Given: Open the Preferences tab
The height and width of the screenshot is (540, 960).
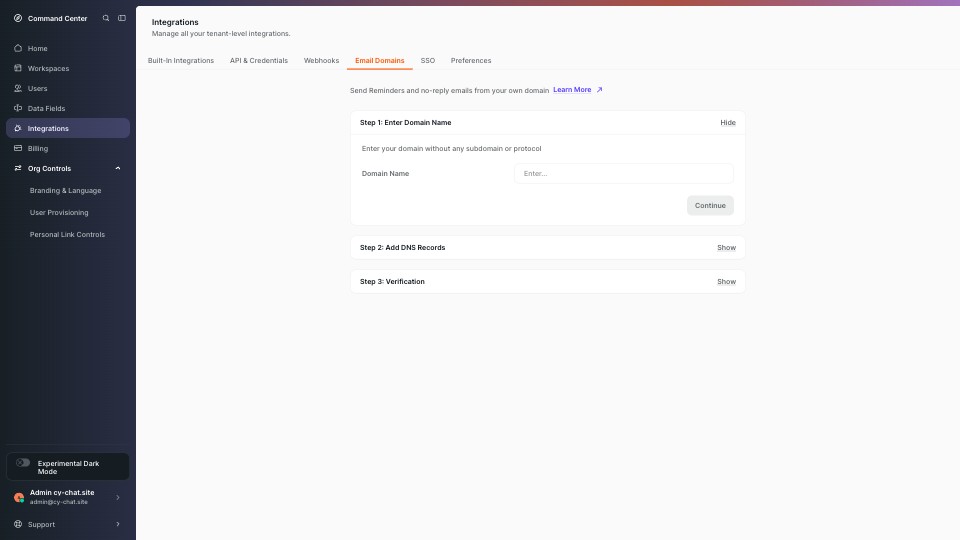Looking at the screenshot, I should [x=471, y=61].
